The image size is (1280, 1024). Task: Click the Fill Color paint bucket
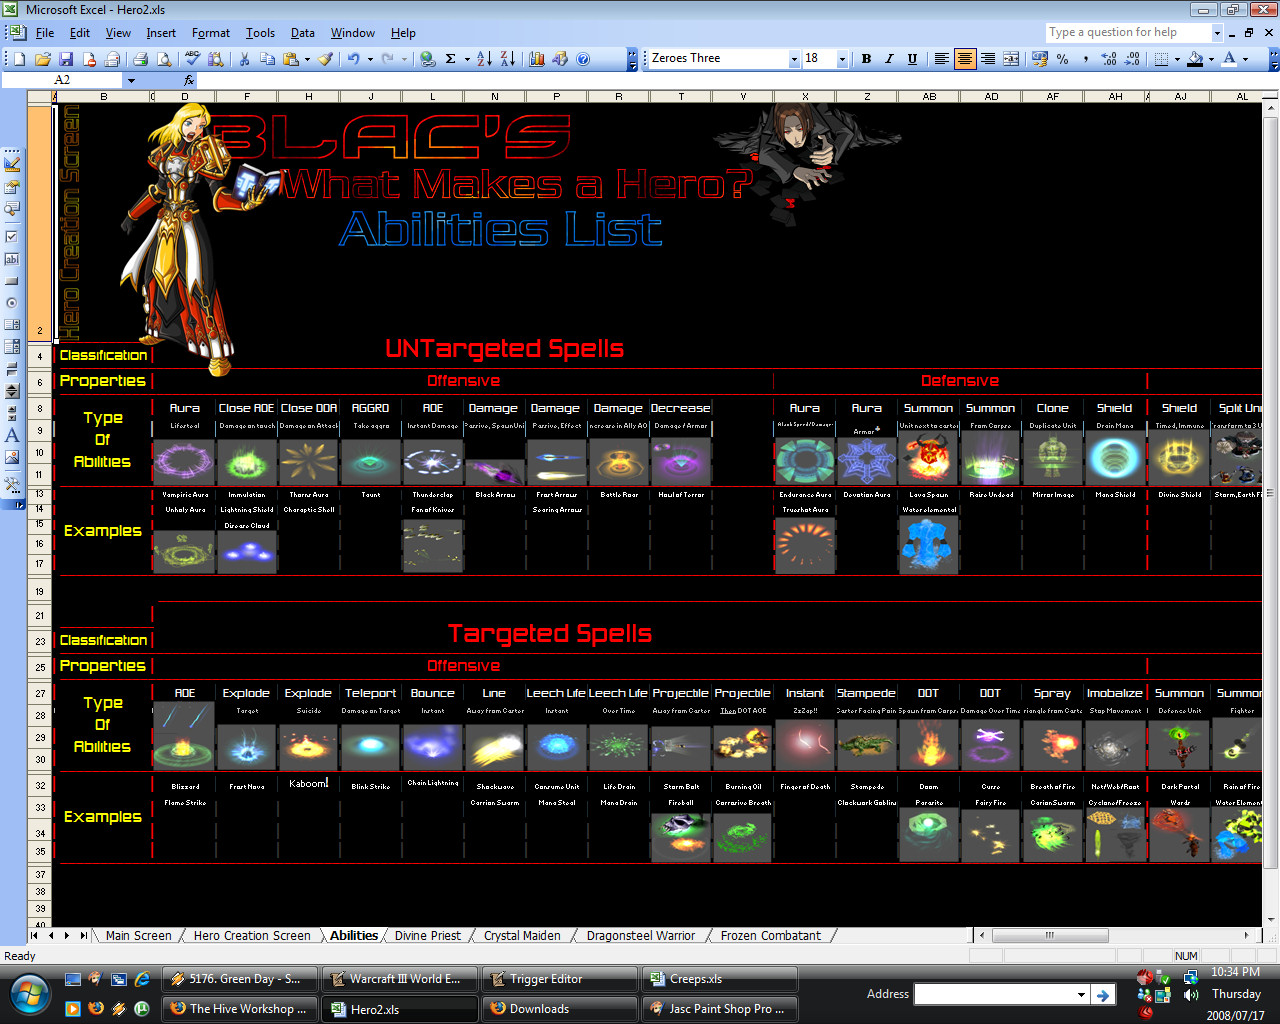pyautogui.click(x=1195, y=59)
